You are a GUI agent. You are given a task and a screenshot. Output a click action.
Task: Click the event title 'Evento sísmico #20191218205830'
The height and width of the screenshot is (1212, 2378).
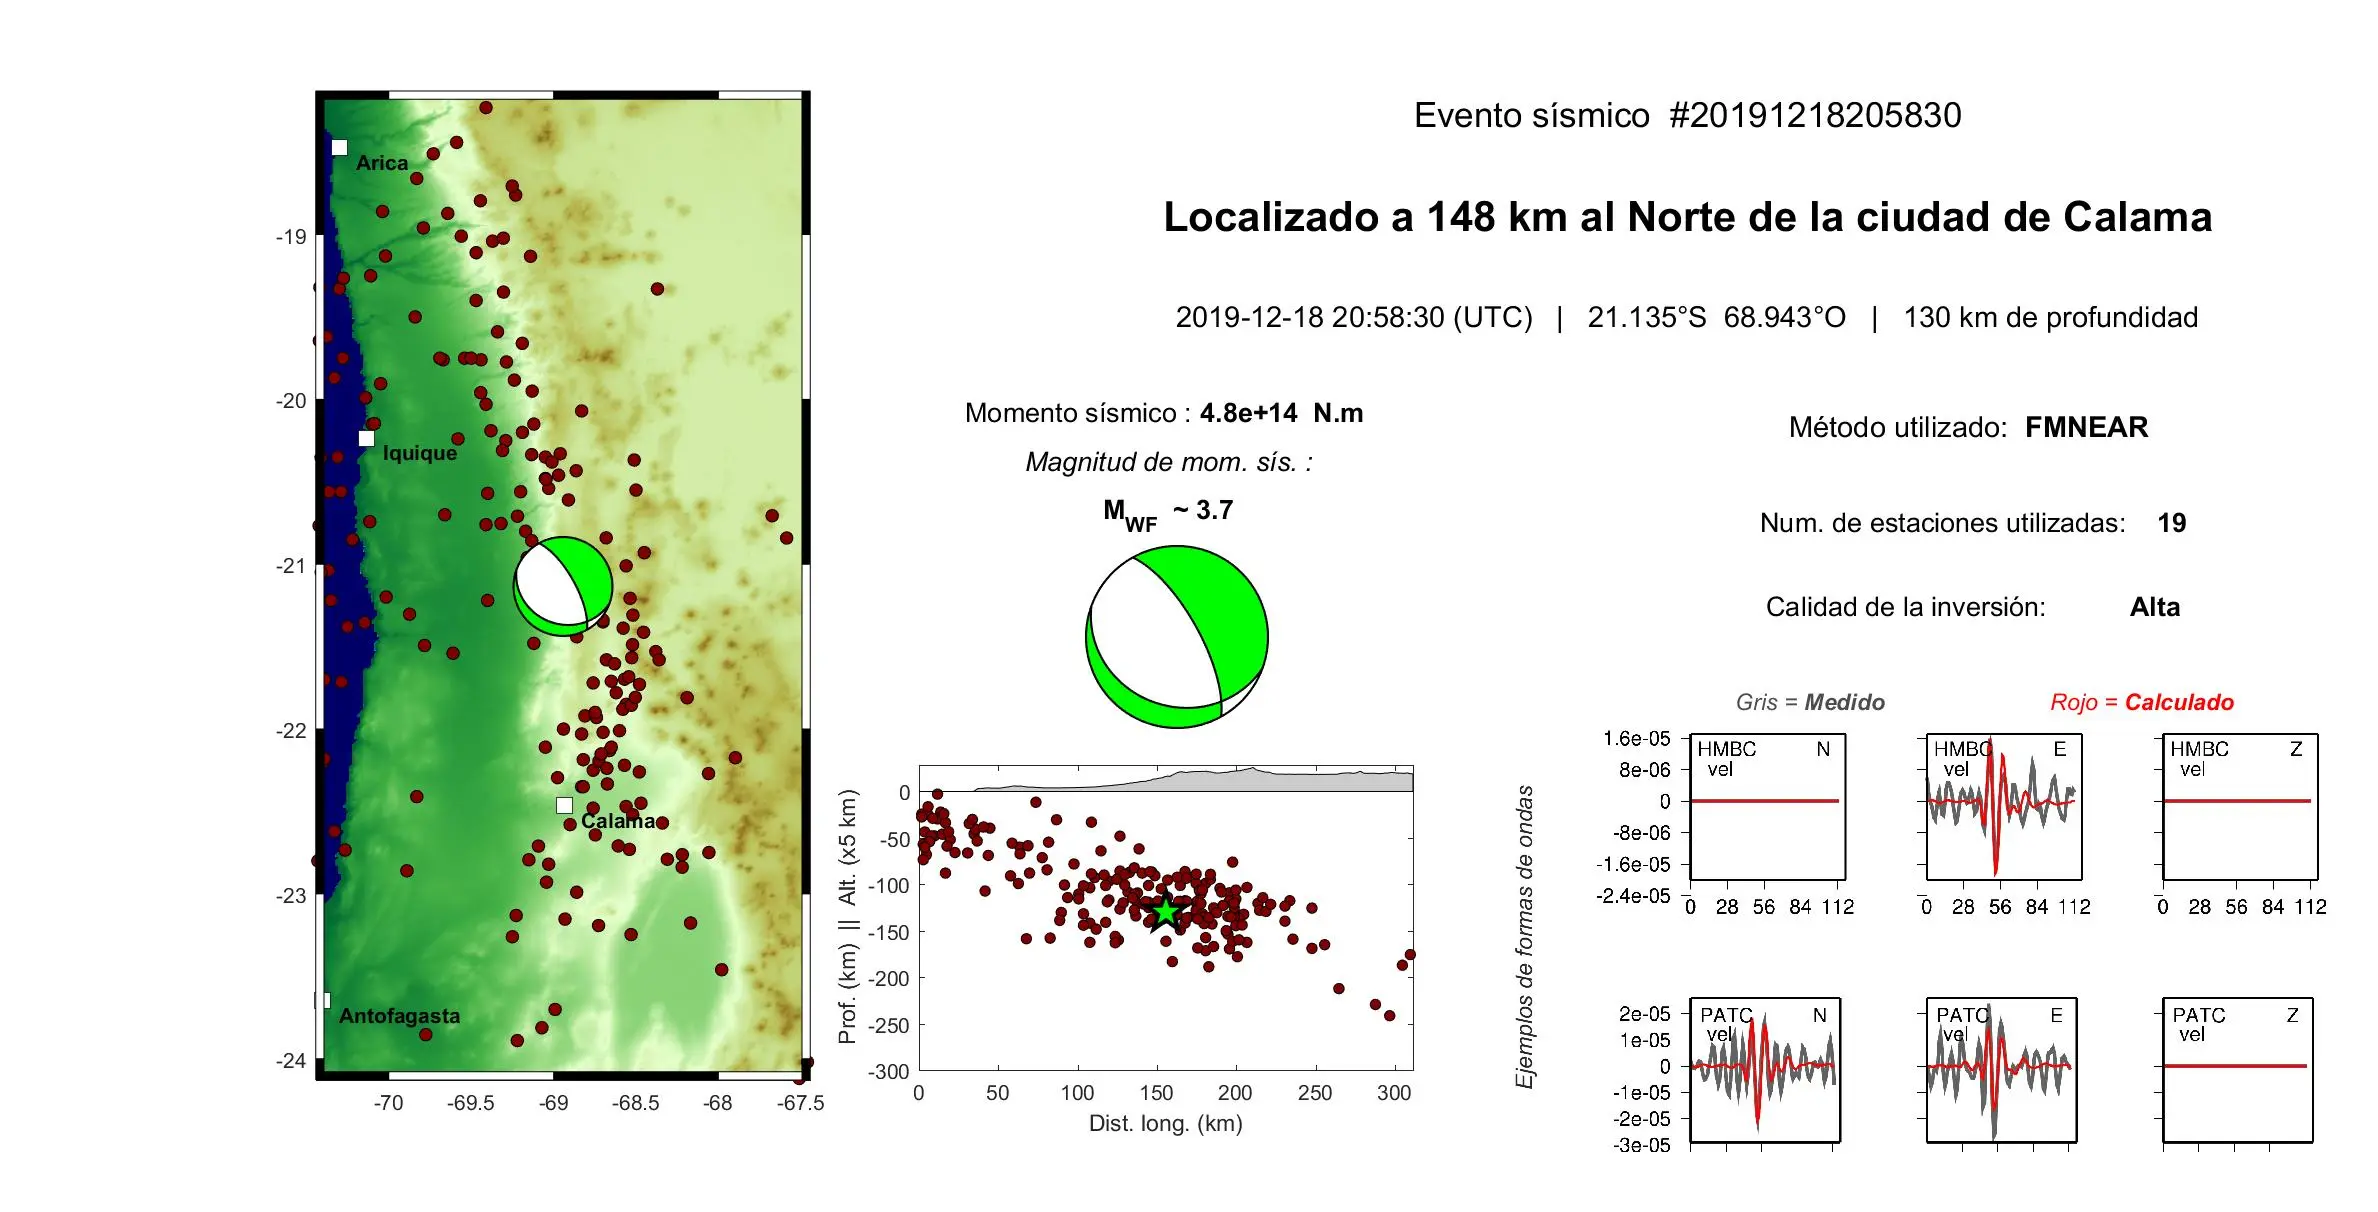coord(1687,115)
